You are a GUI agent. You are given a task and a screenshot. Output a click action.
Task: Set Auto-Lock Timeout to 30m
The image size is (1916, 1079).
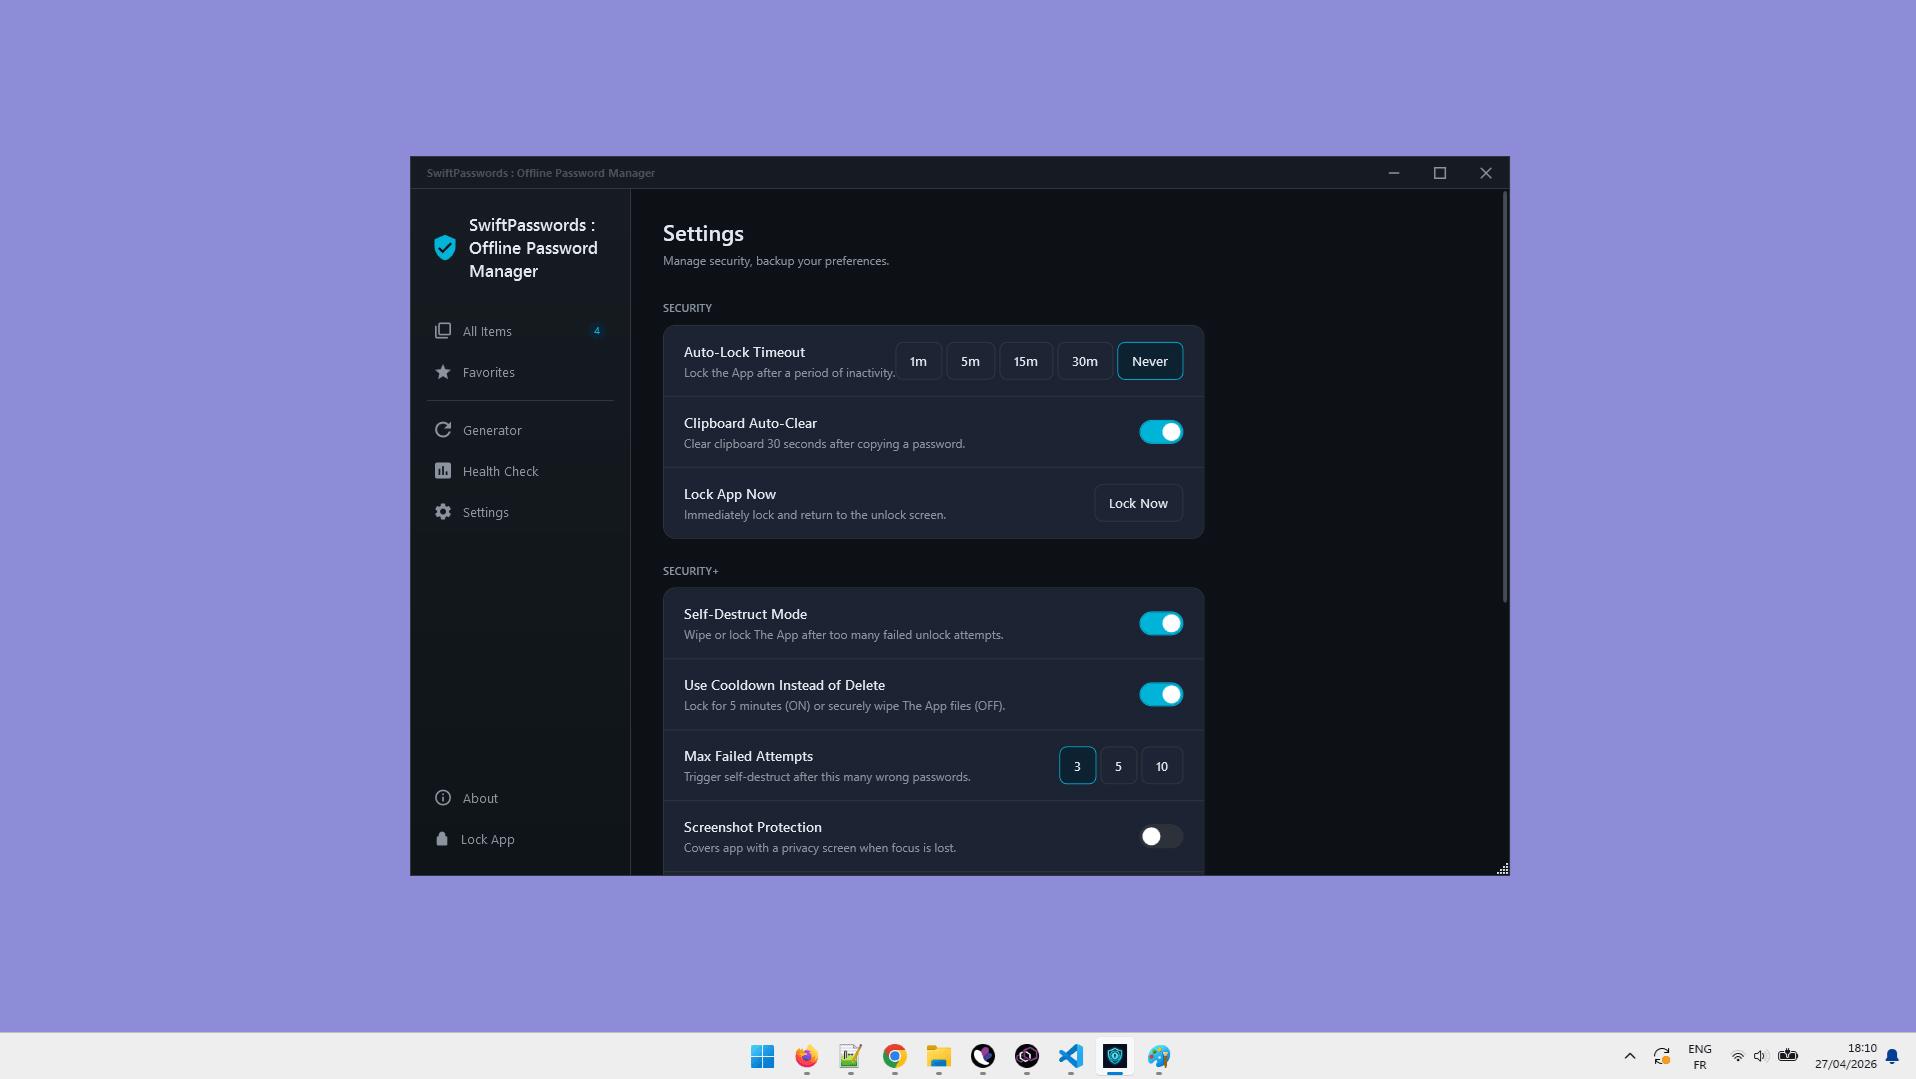(1084, 361)
